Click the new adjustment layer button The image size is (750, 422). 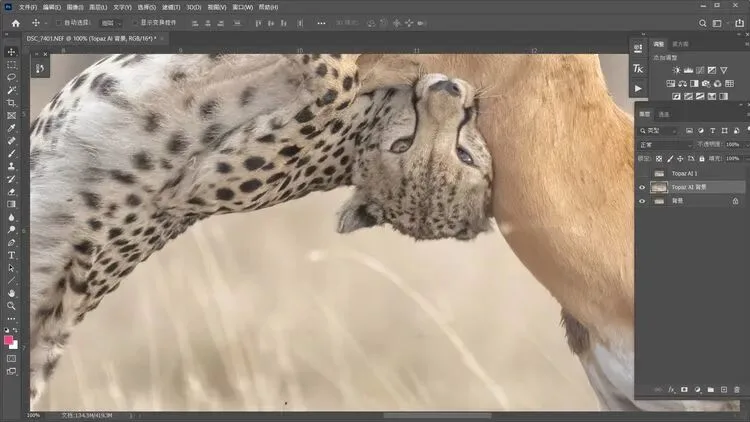[x=697, y=390]
